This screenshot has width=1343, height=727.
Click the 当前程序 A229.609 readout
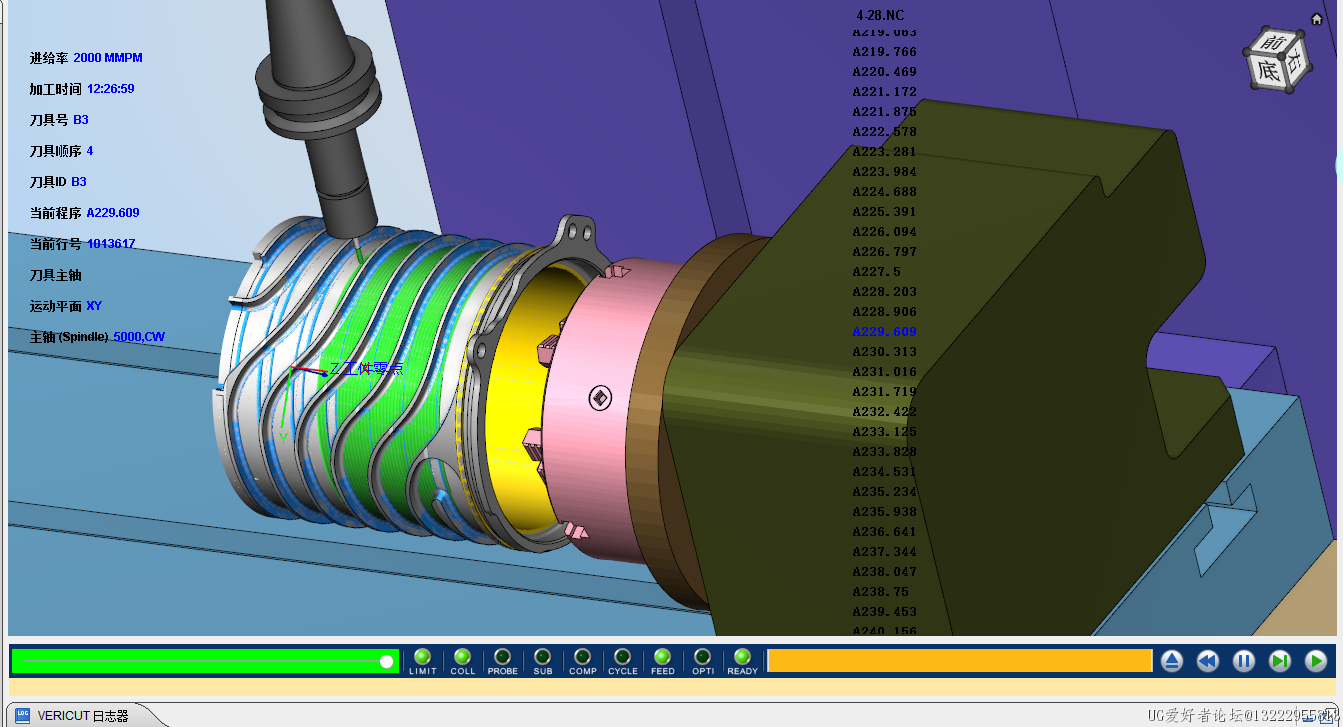pyautogui.click(x=84, y=213)
